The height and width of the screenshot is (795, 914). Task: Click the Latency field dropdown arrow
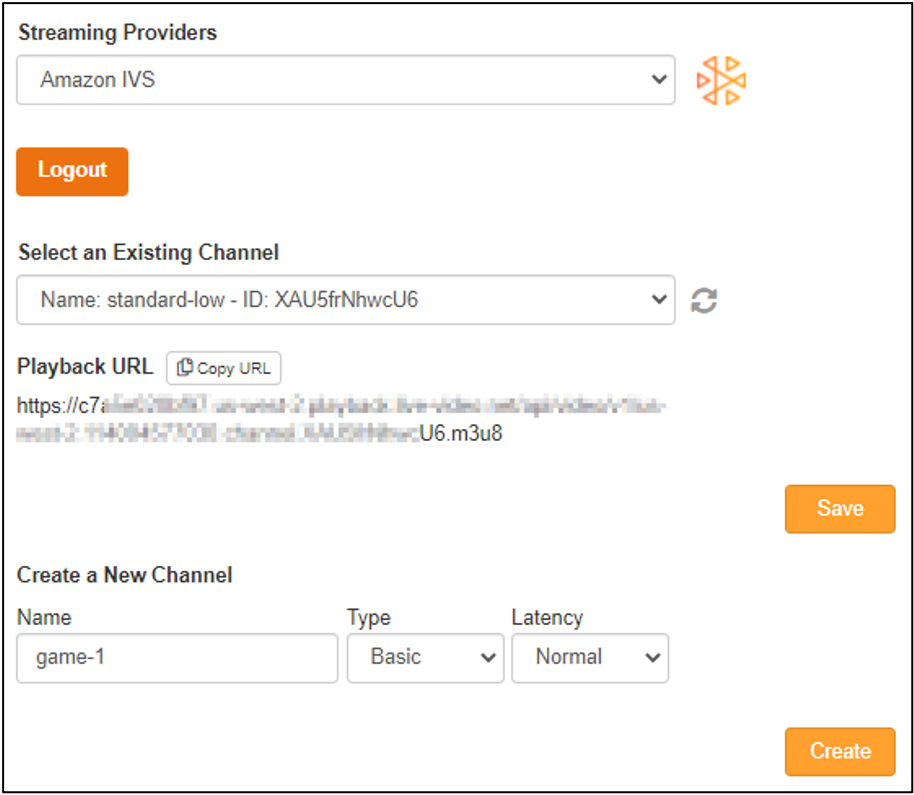point(652,658)
